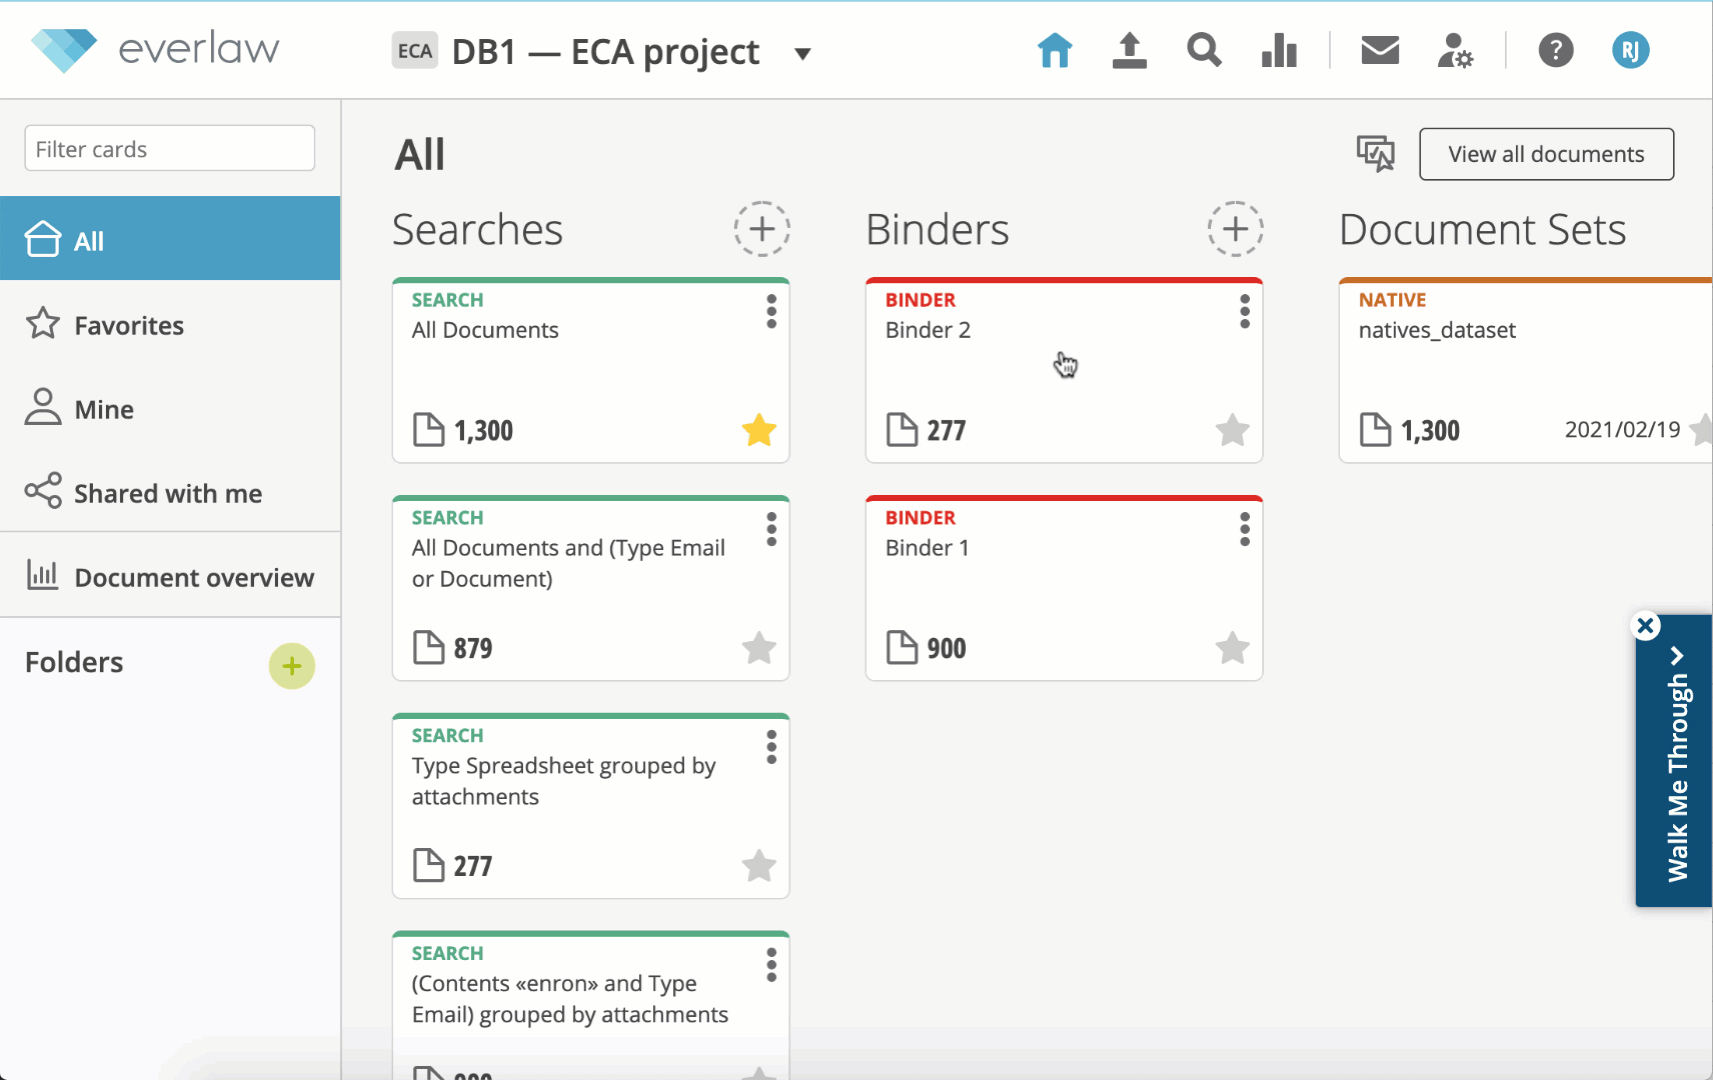The image size is (1713, 1080).
Task: Open options menu for Binder 2
Action: pos(1245,312)
